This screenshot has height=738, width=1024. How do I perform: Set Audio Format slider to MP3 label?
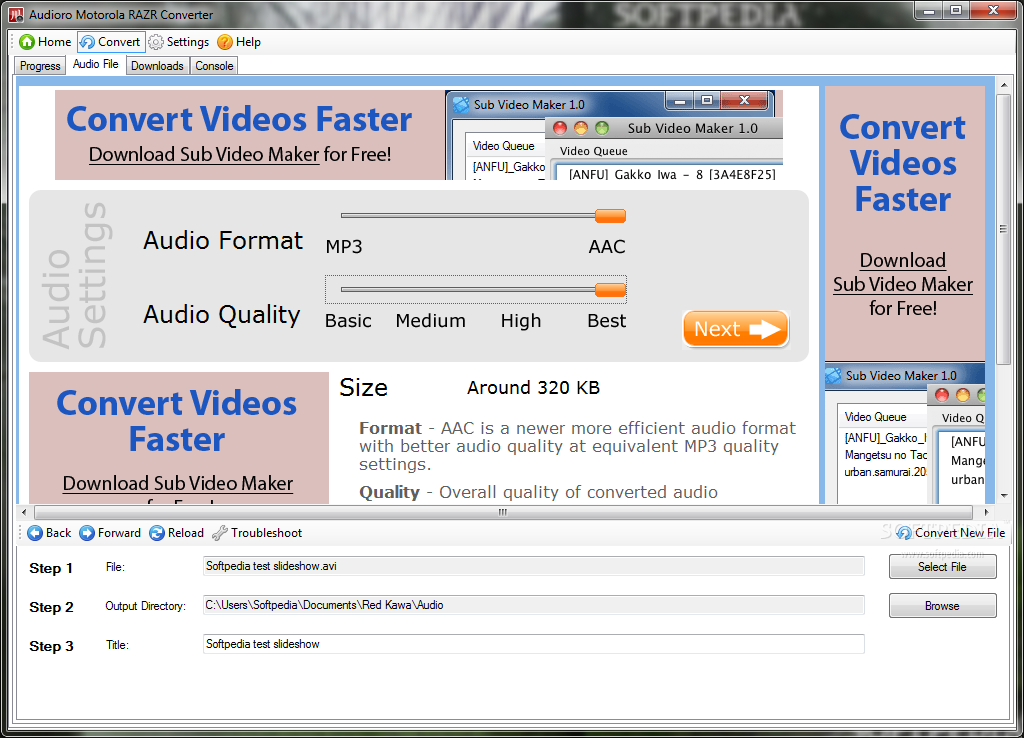[x=344, y=247]
